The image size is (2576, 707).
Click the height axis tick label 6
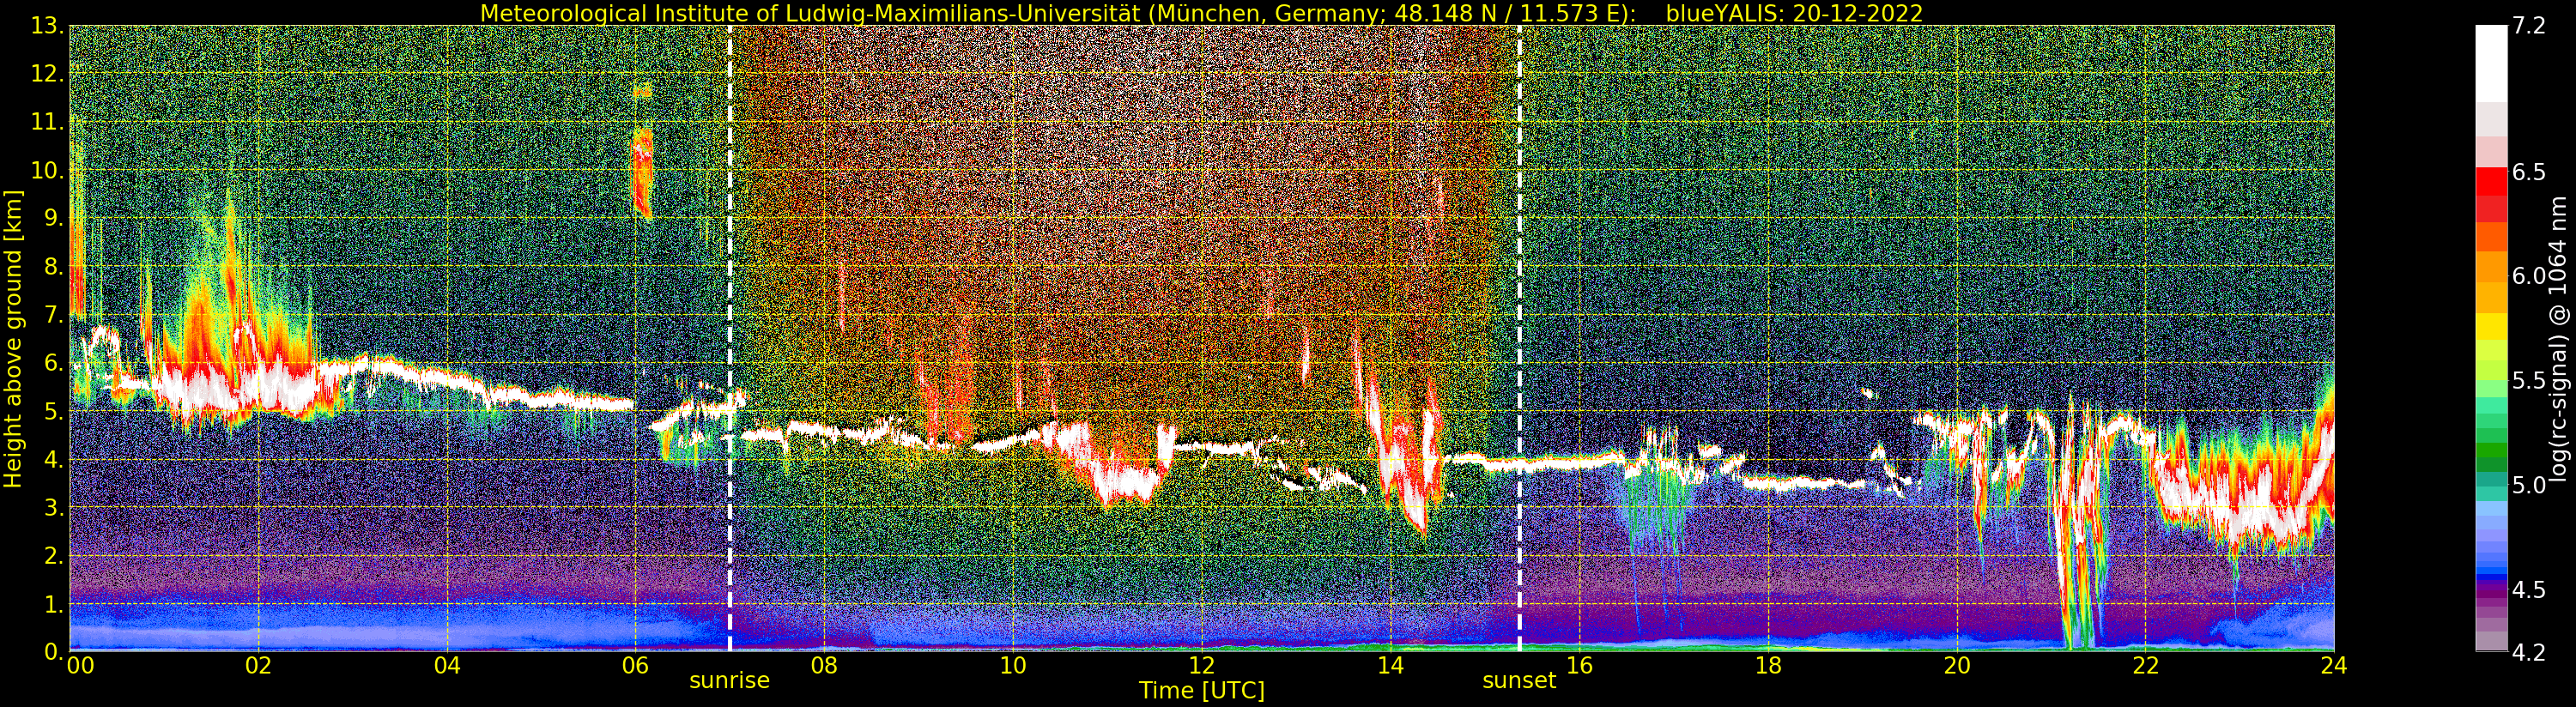click(x=54, y=363)
